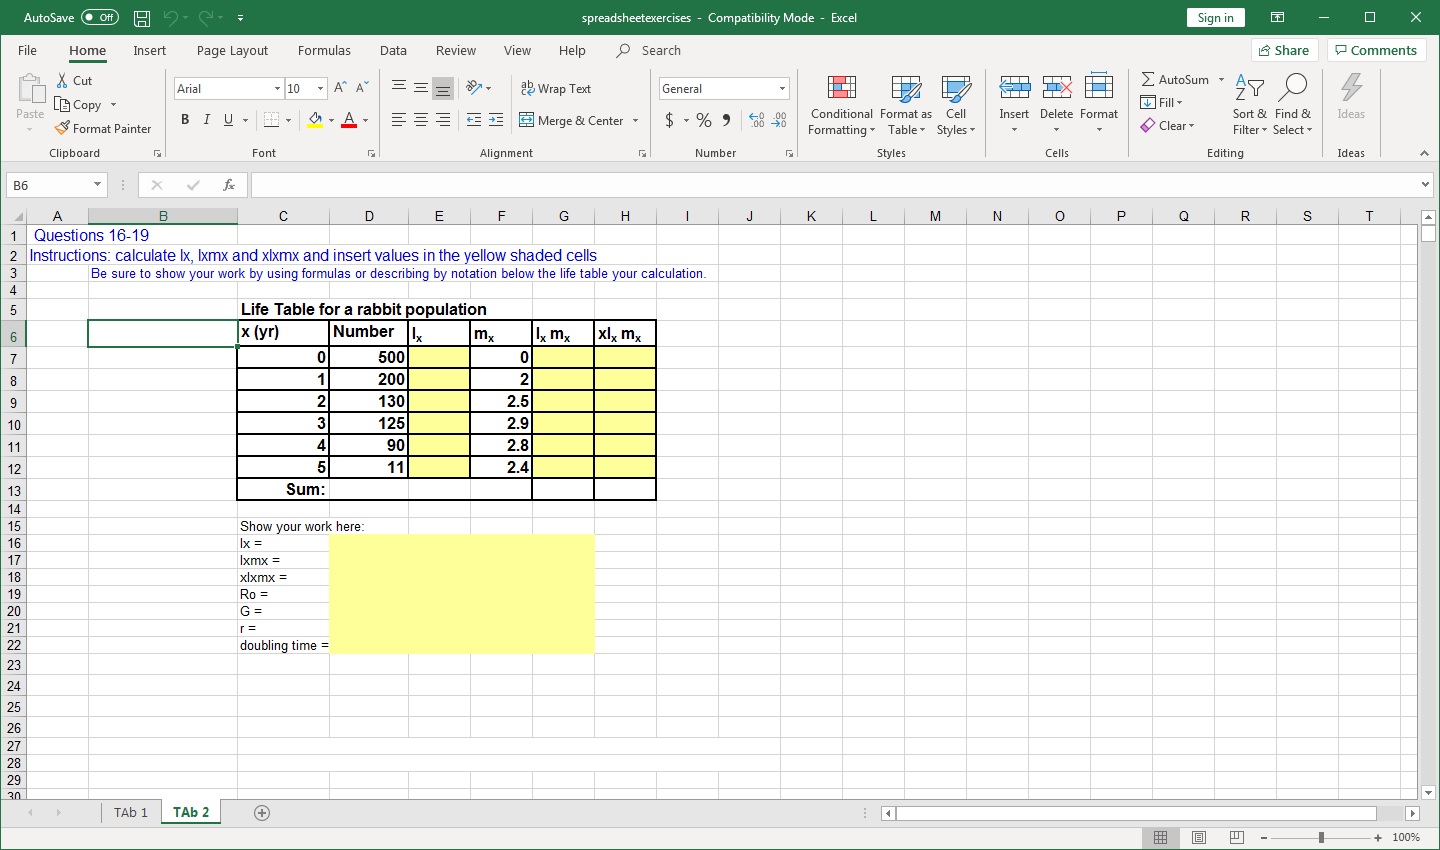Click the Format Painter brush icon

62,128
